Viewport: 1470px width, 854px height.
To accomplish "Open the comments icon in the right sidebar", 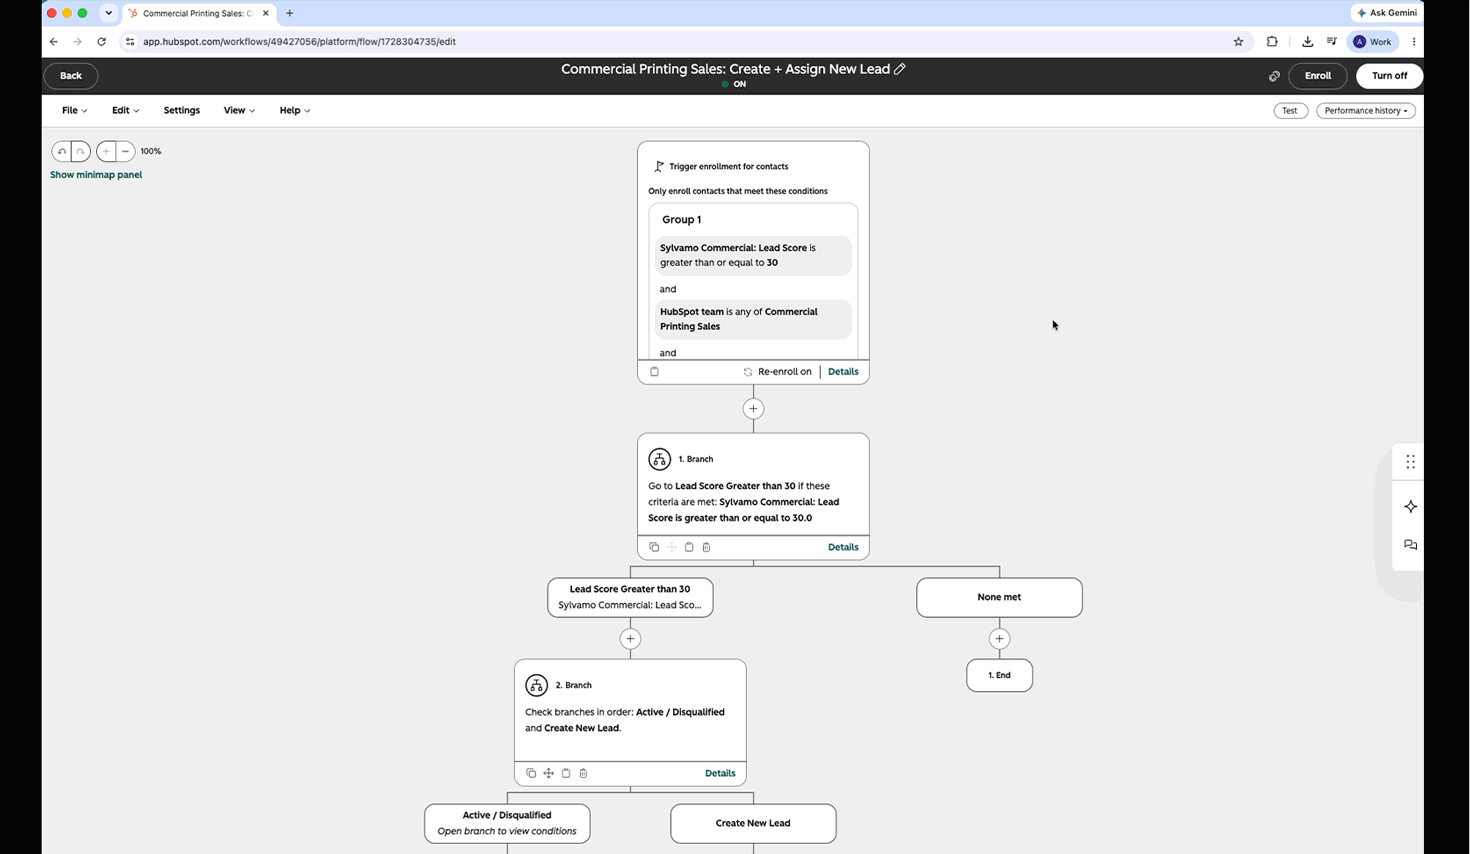I will coord(1411,545).
